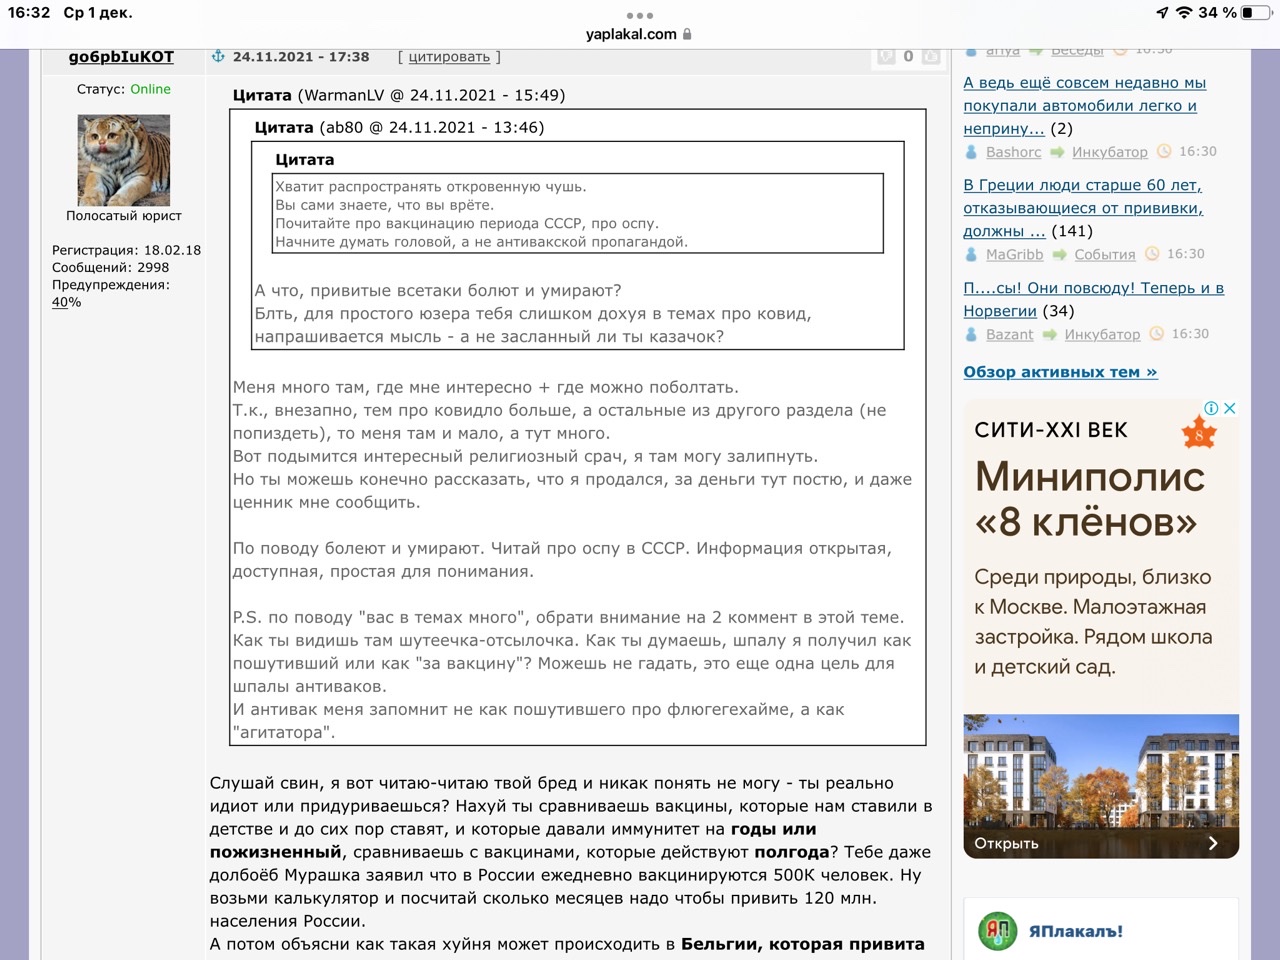The height and width of the screenshot is (960, 1280).
Task: Close the Сити-XXI век advertisement
Action: [x=1230, y=408]
